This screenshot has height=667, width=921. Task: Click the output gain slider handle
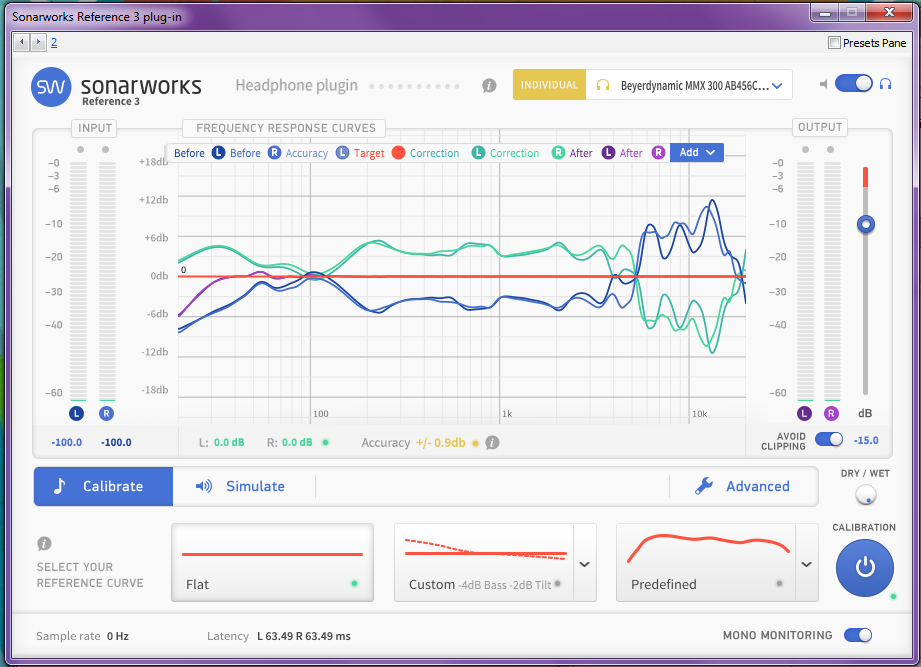pos(865,224)
